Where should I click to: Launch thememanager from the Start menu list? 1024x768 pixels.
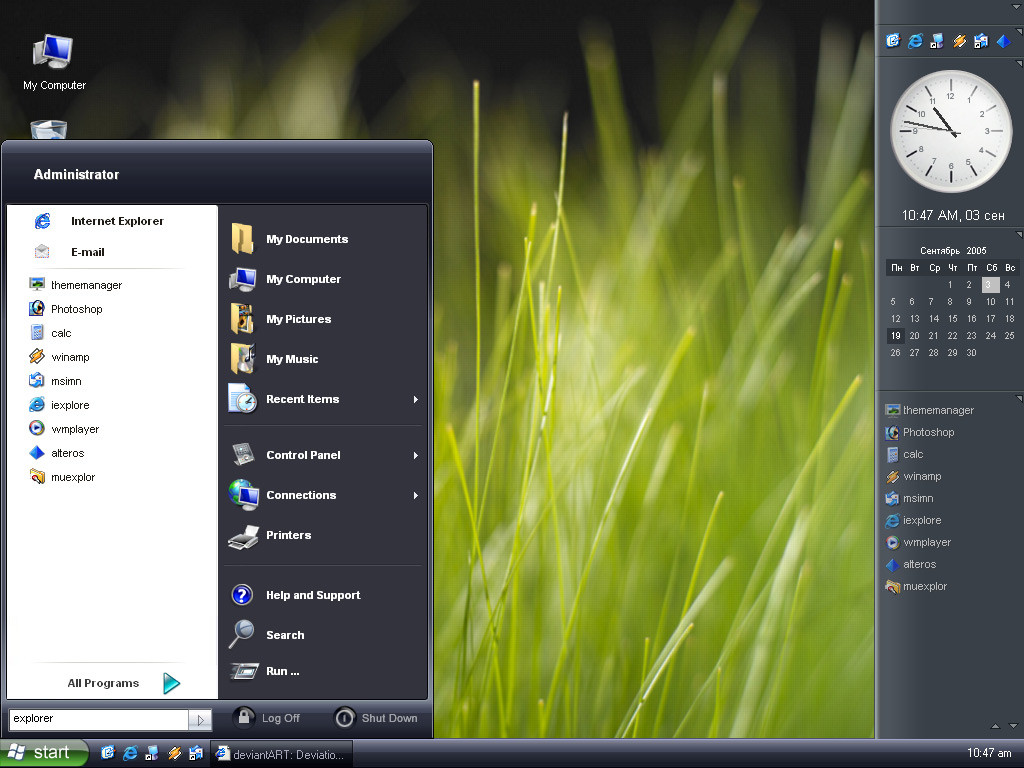click(75, 285)
